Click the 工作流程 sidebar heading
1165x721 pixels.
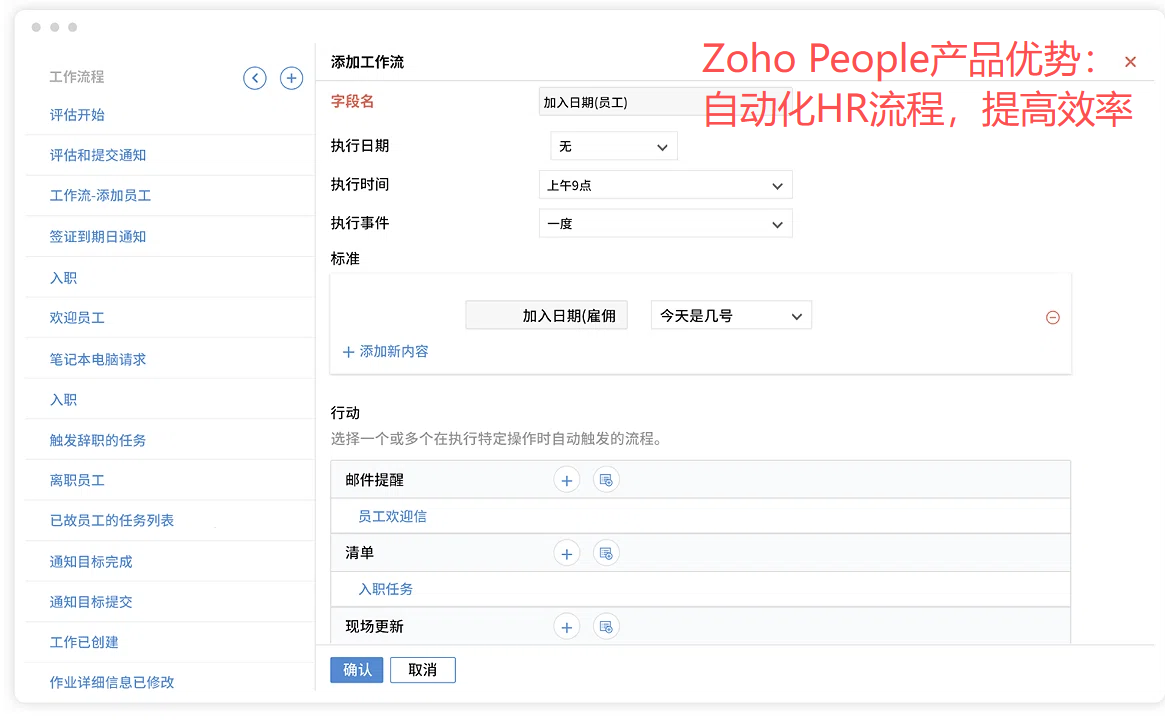click(x=77, y=77)
